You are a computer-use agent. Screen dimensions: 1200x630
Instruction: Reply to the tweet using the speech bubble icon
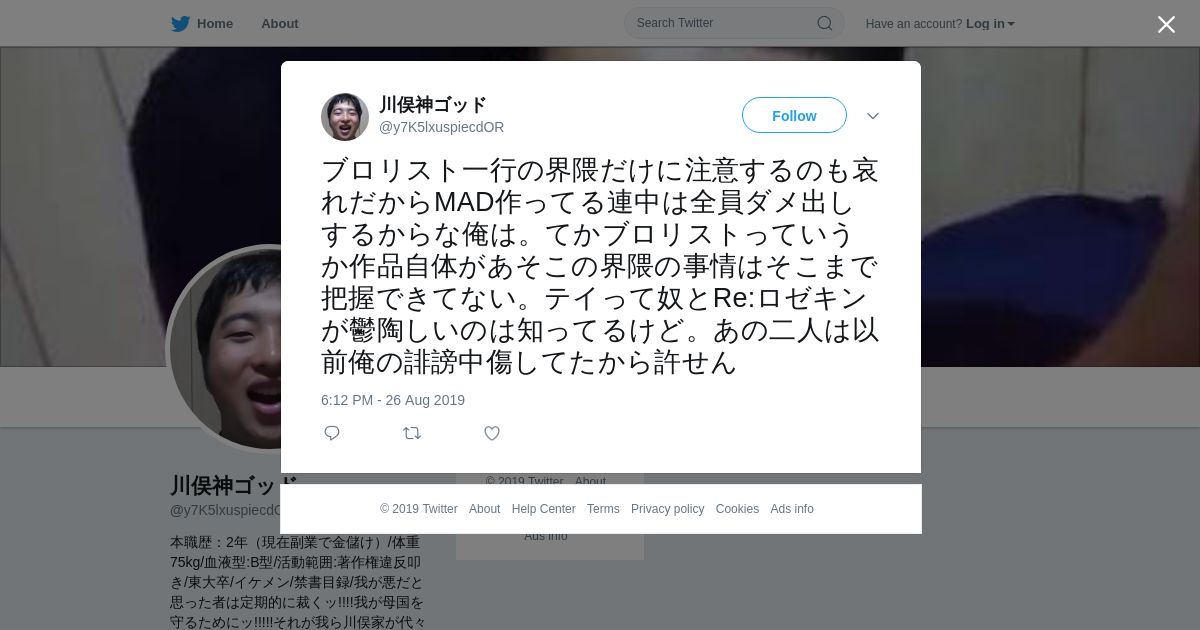tap(332, 433)
